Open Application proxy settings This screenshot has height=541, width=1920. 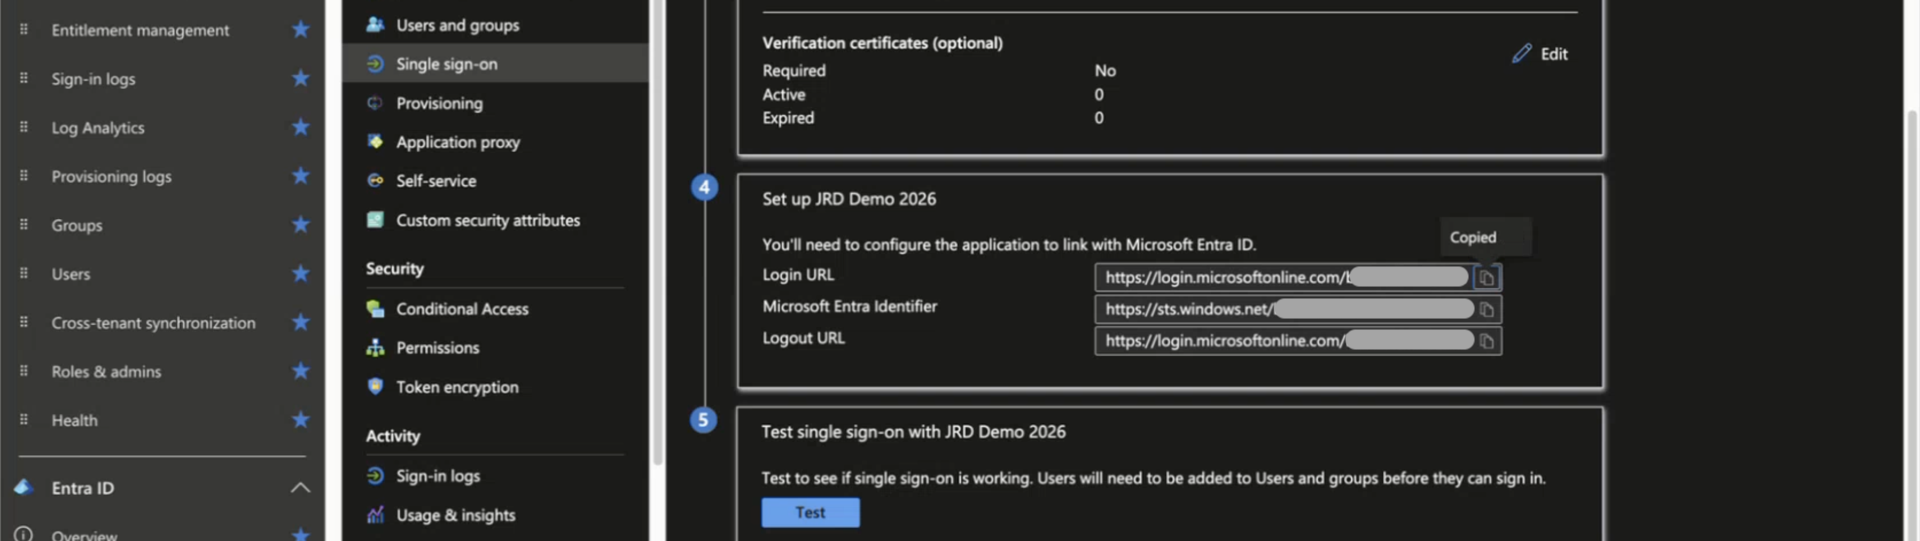(458, 142)
